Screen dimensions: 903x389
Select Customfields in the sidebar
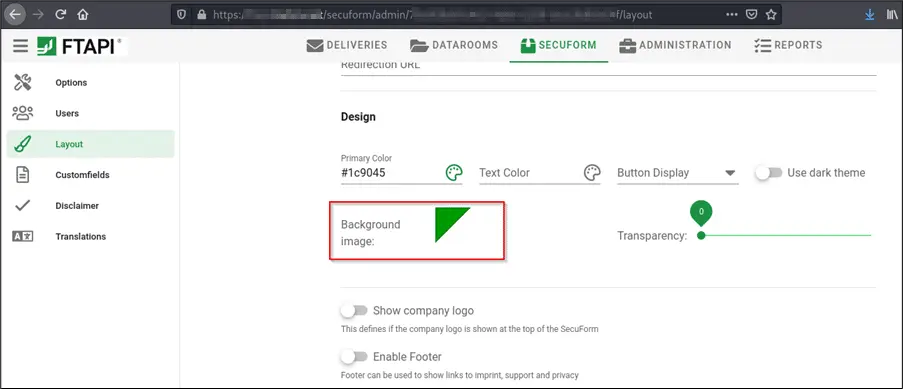click(x=90, y=175)
